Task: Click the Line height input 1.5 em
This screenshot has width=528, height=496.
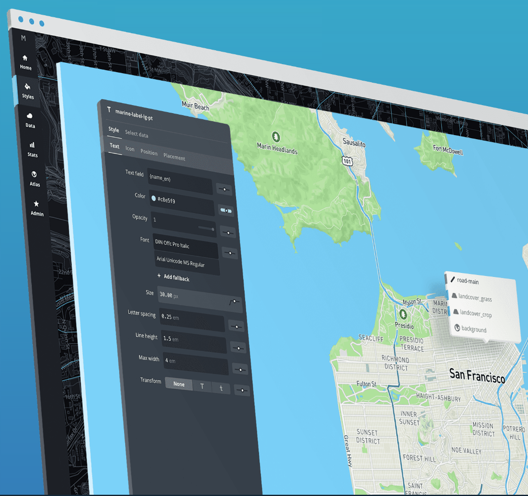Action: pos(194,341)
